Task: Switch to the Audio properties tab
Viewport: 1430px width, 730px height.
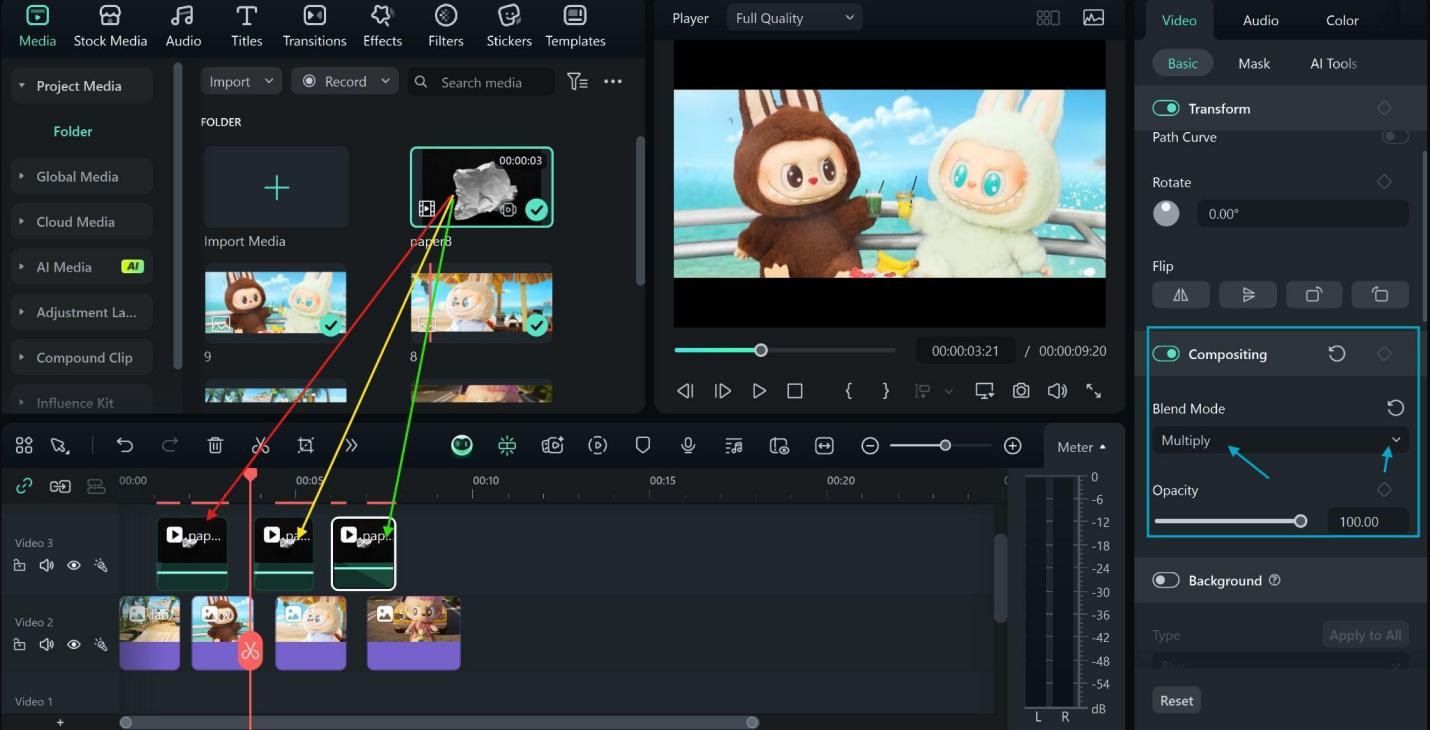Action: pyautogui.click(x=1260, y=20)
